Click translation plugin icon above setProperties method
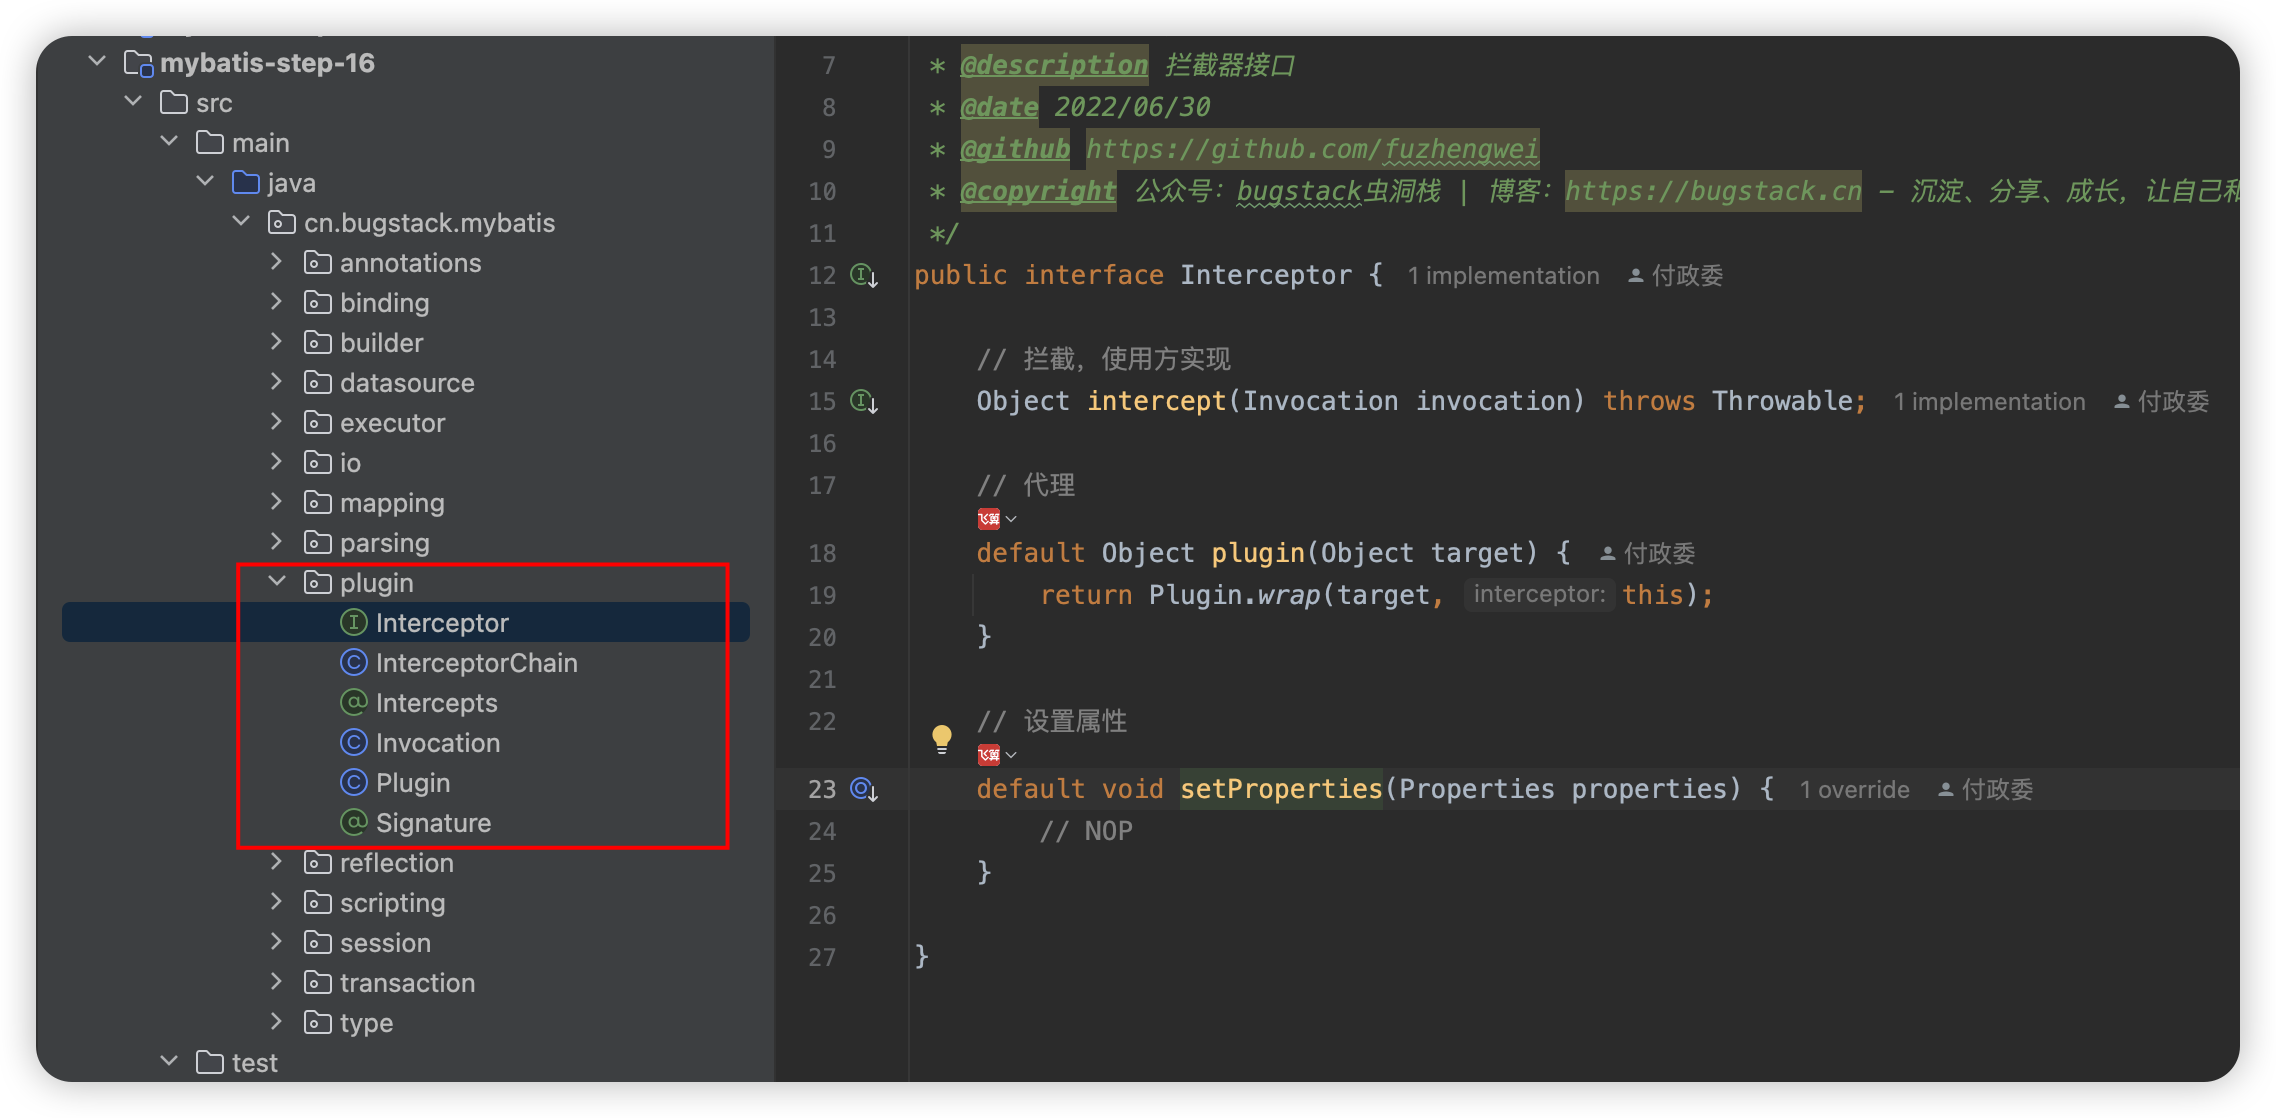The height and width of the screenshot is (1118, 2276). click(x=989, y=754)
